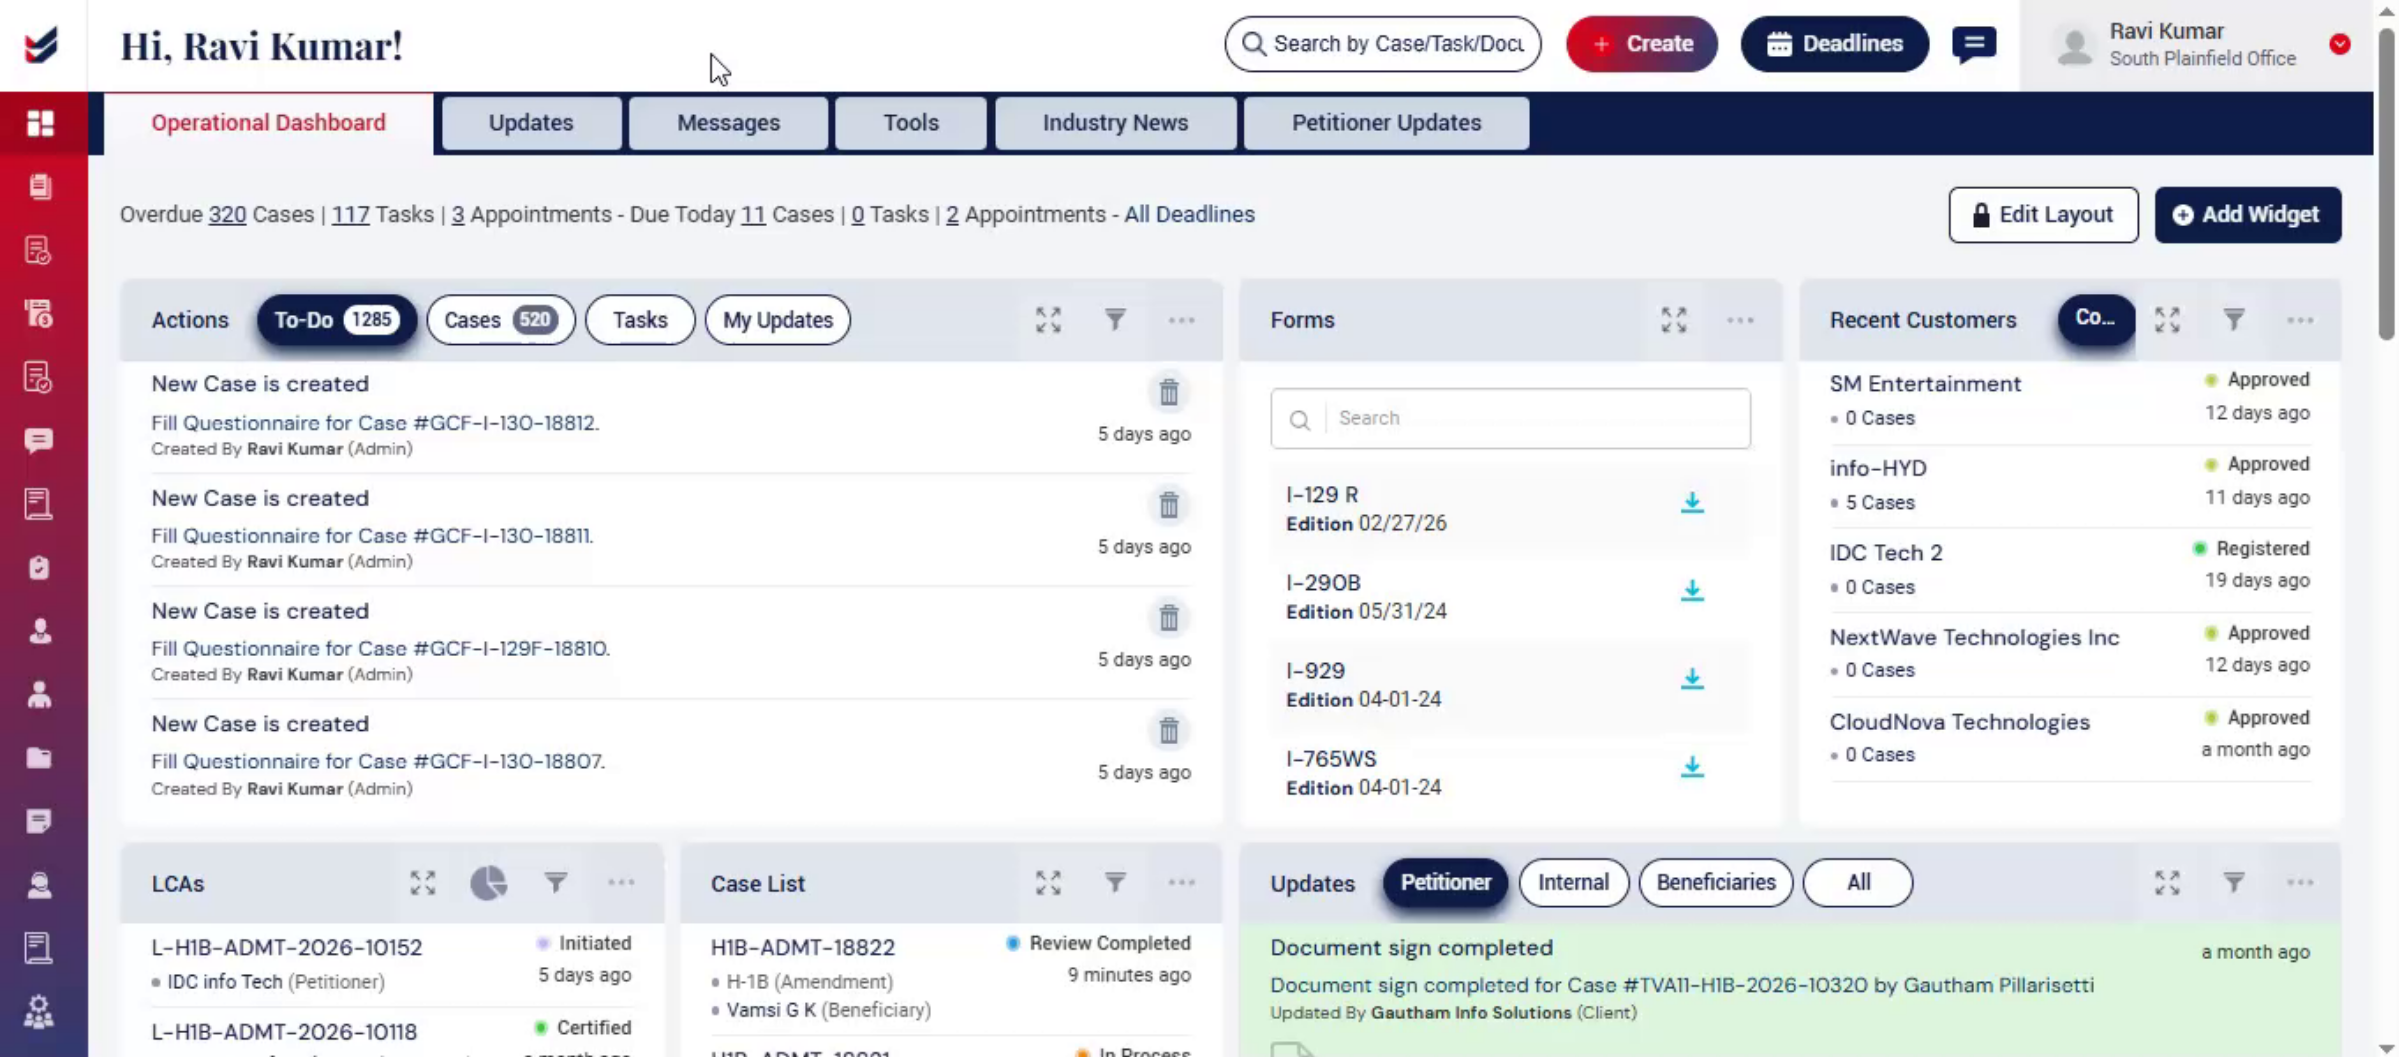Viewport: 2399px width, 1057px height.
Task: Open LCA L-H1B-ADMT-2026-10152
Action: pos(287,947)
